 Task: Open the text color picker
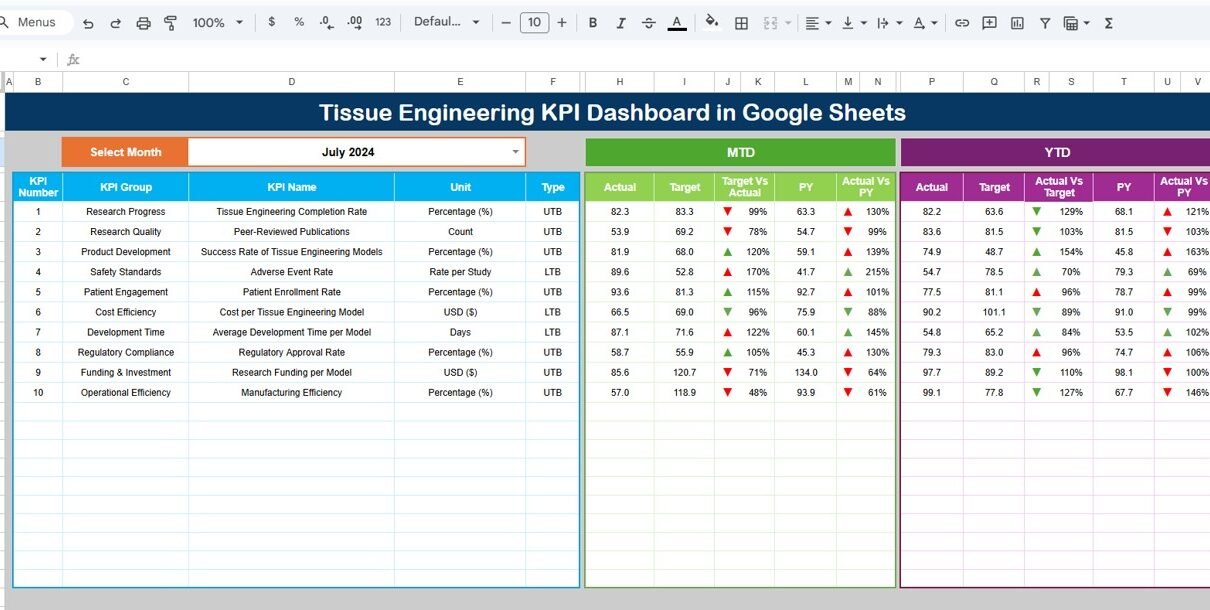pyautogui.click(x=677, y=23)
